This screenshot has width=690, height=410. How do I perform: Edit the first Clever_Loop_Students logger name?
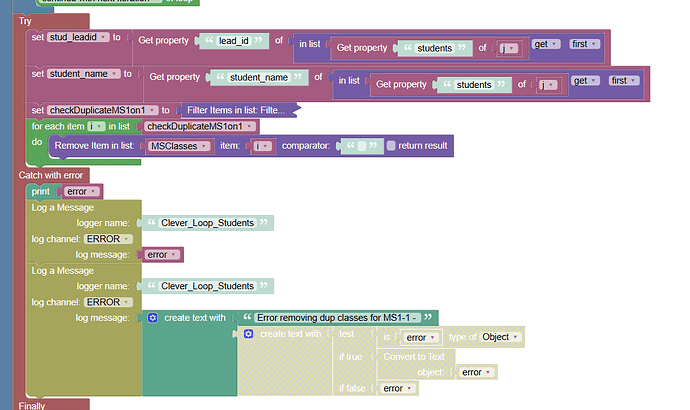207,223
